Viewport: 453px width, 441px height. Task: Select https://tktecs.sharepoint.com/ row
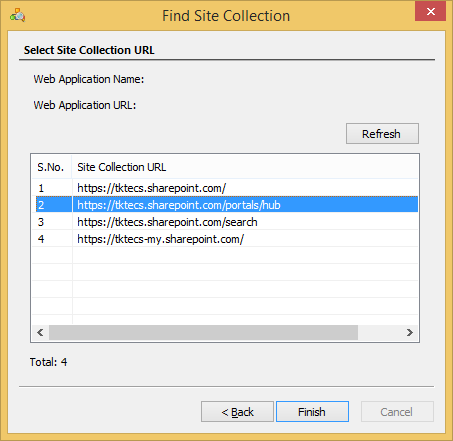coord(225,188)
